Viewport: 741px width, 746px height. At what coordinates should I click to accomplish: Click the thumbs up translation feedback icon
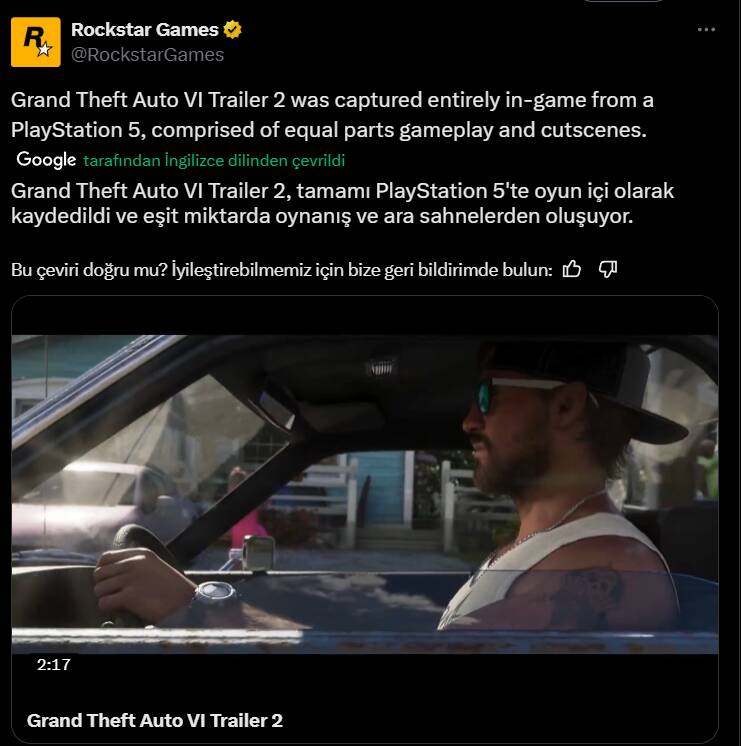tap(572, 269)
